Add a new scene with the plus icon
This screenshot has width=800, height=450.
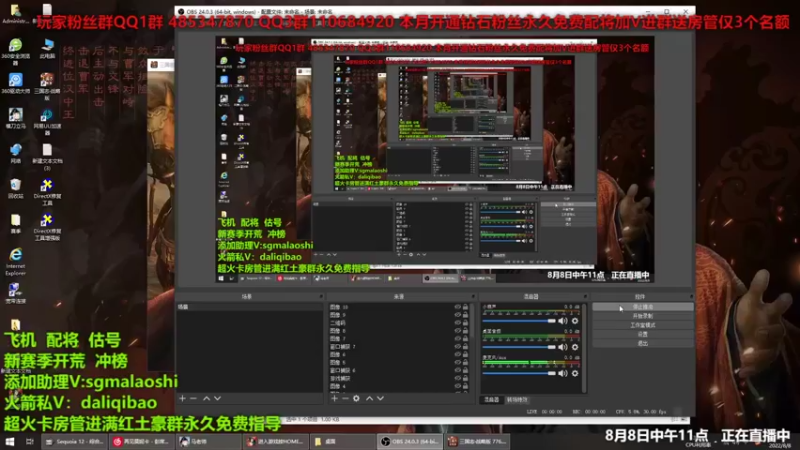(182, 398)
